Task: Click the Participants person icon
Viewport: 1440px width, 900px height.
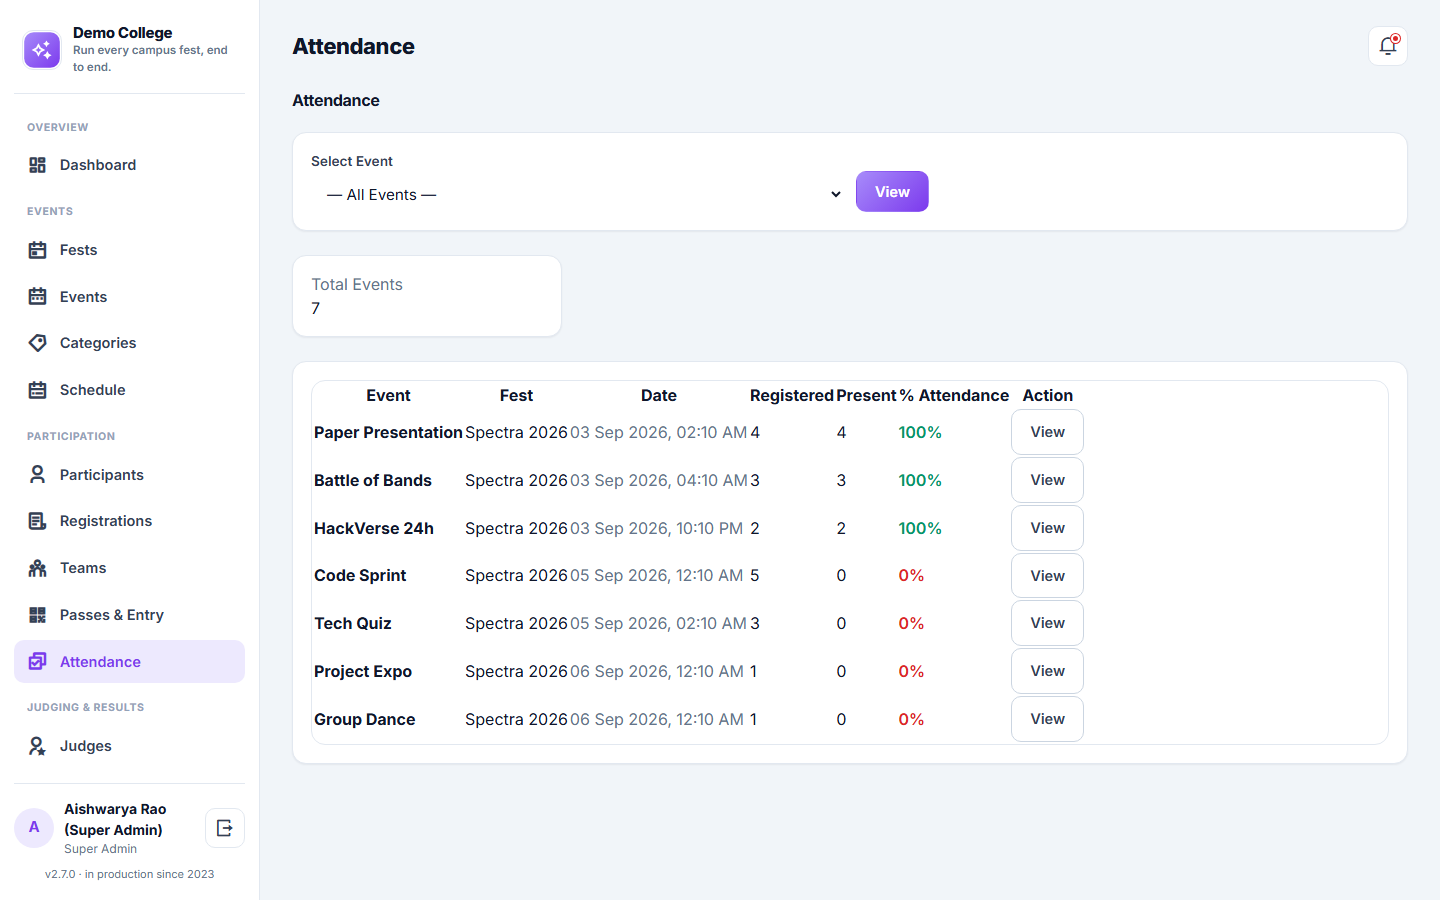Action: tap(38, 475)
